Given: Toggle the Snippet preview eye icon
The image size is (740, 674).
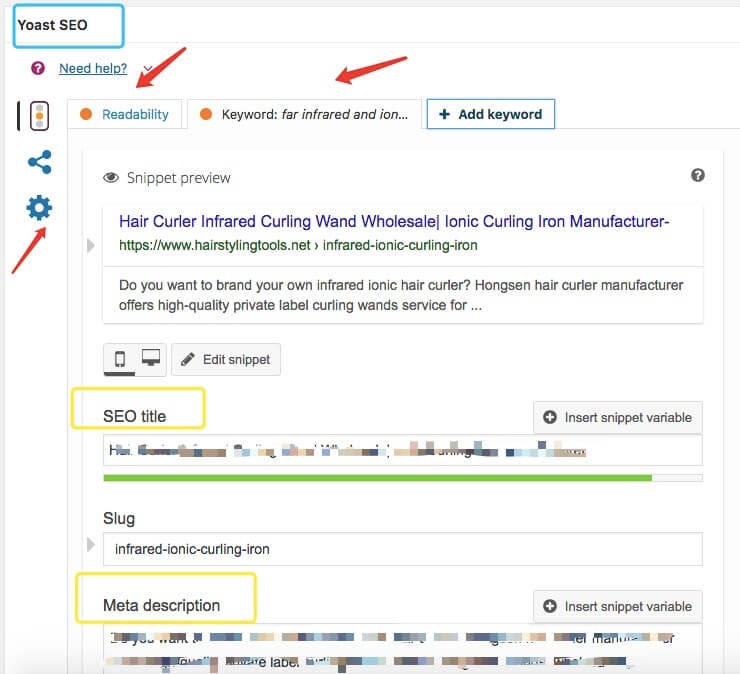Looking at the screenshot, I should (x=111, y=177).
